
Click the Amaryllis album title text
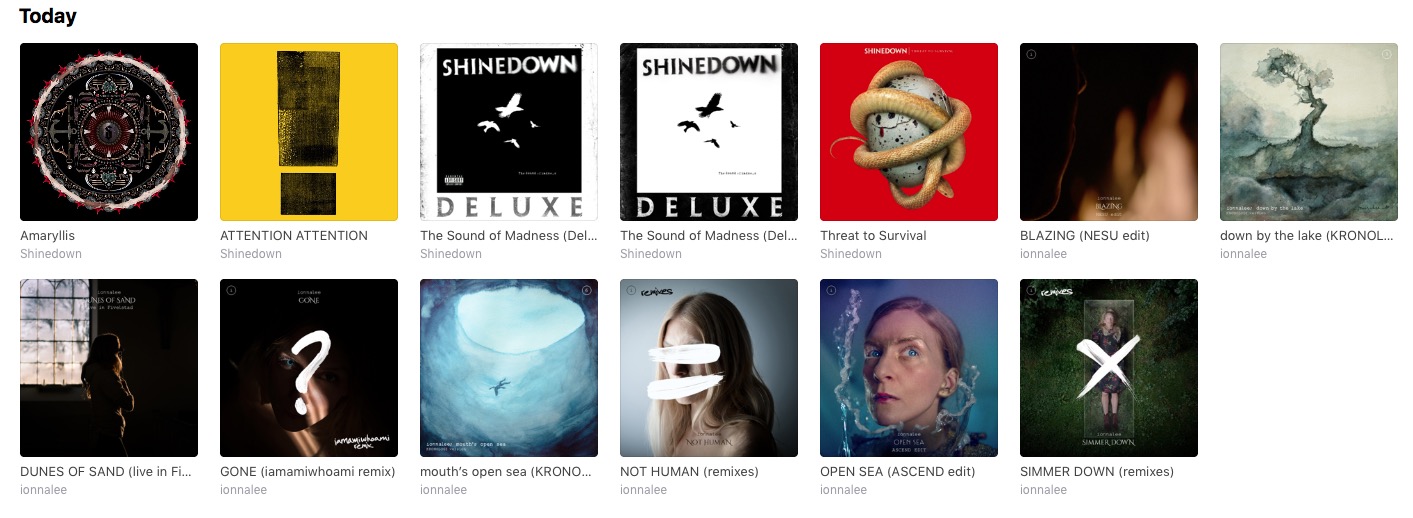point(48,236)
